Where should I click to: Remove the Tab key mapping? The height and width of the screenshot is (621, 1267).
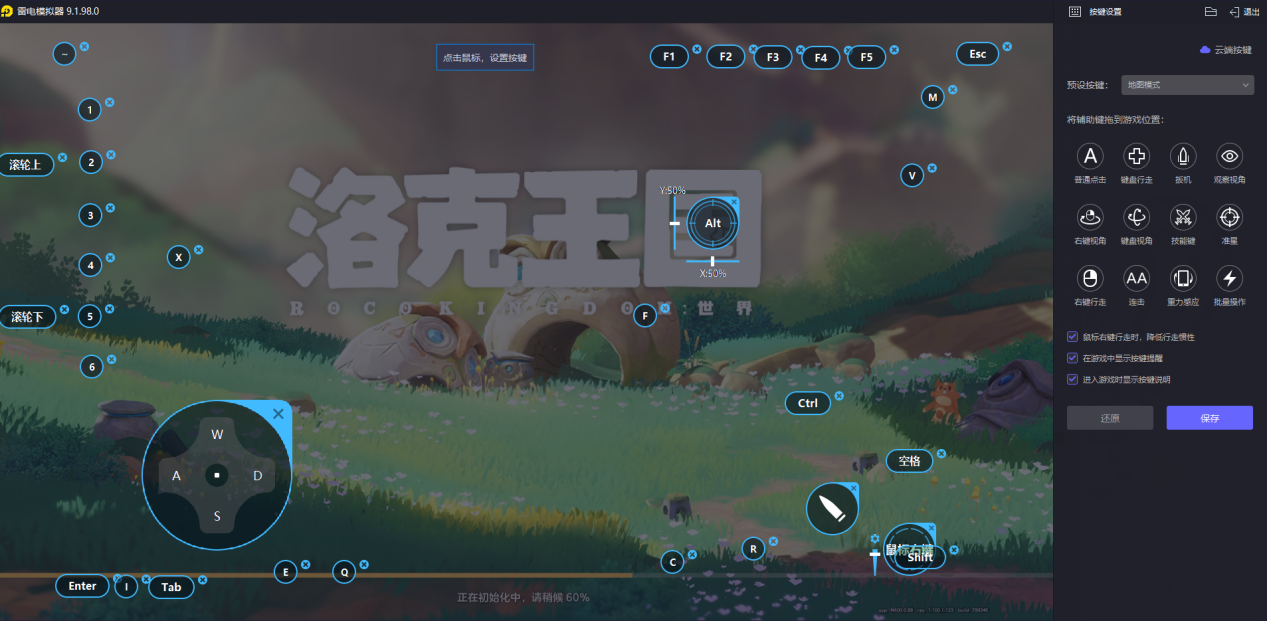pyautogui.click(x=202, y=579)
